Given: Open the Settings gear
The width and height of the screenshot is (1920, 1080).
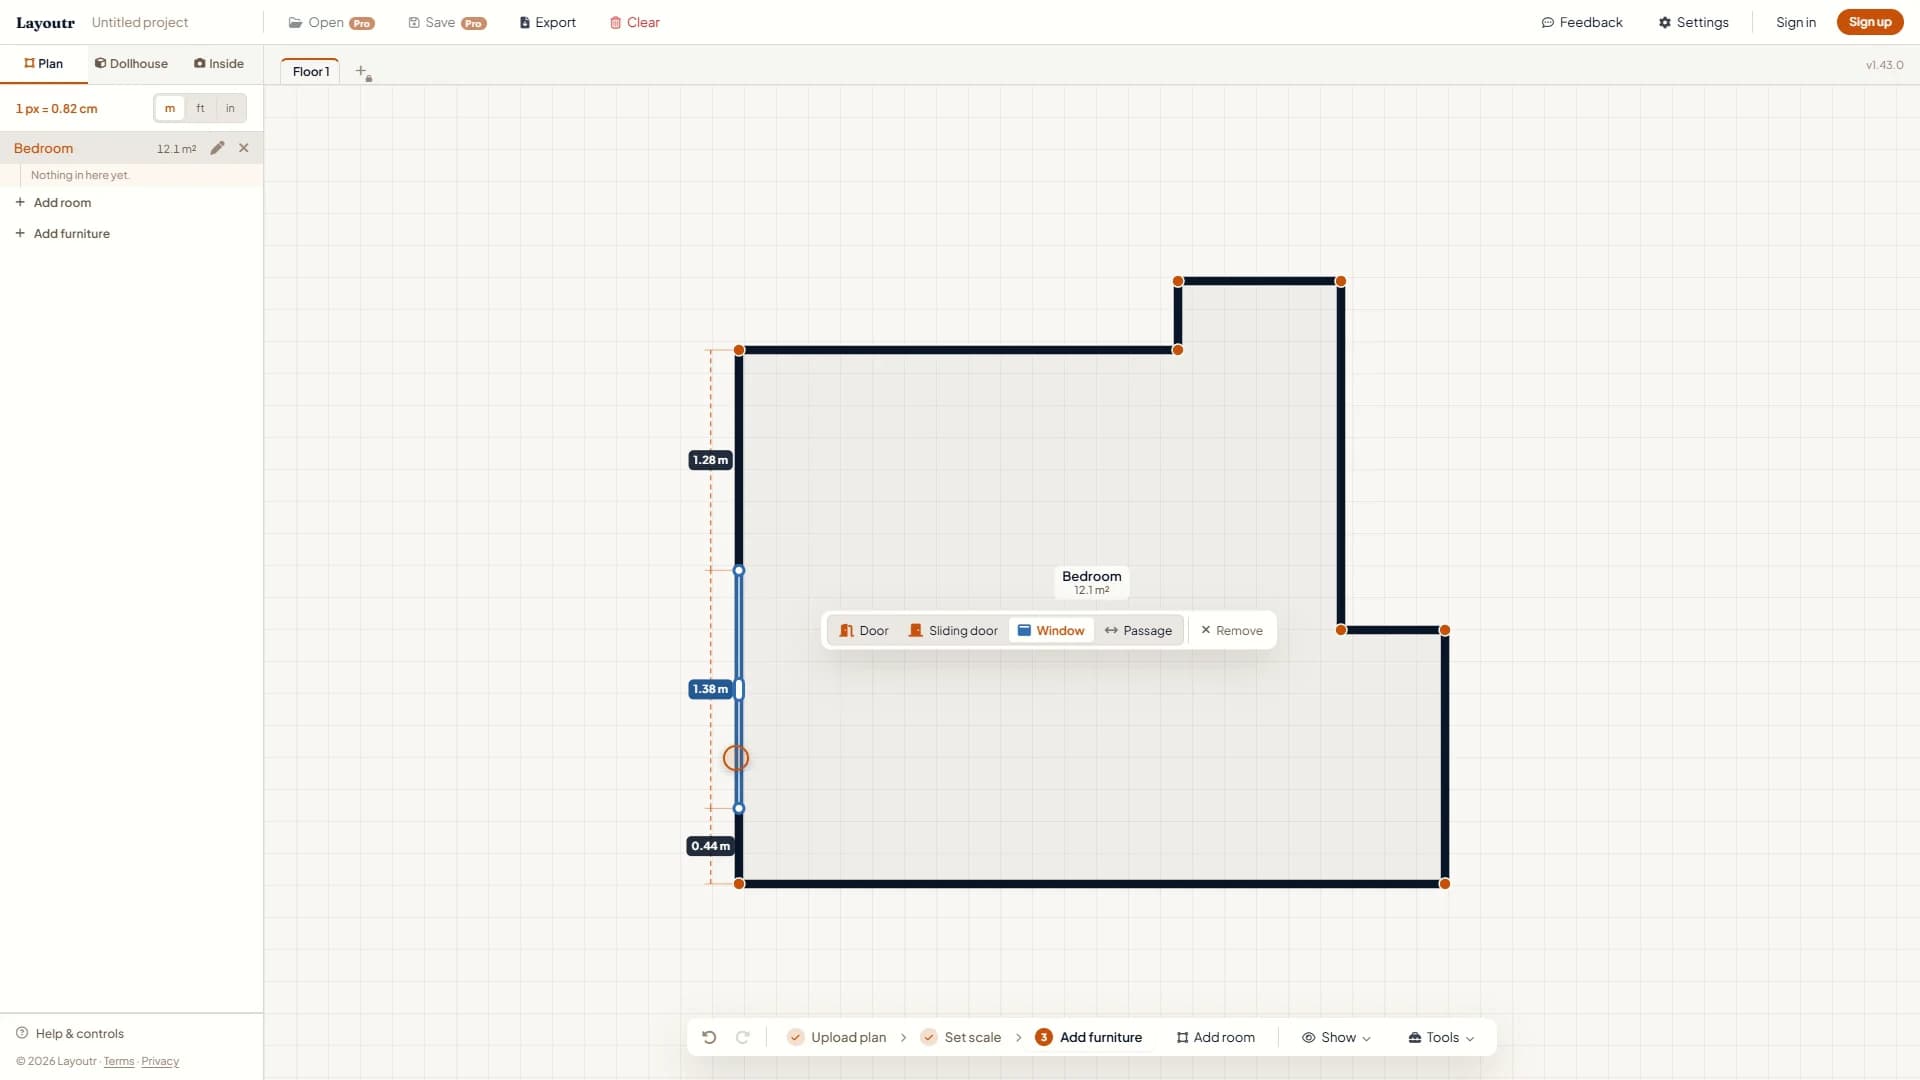Looking at the screenshot, I should (1693, 22).
